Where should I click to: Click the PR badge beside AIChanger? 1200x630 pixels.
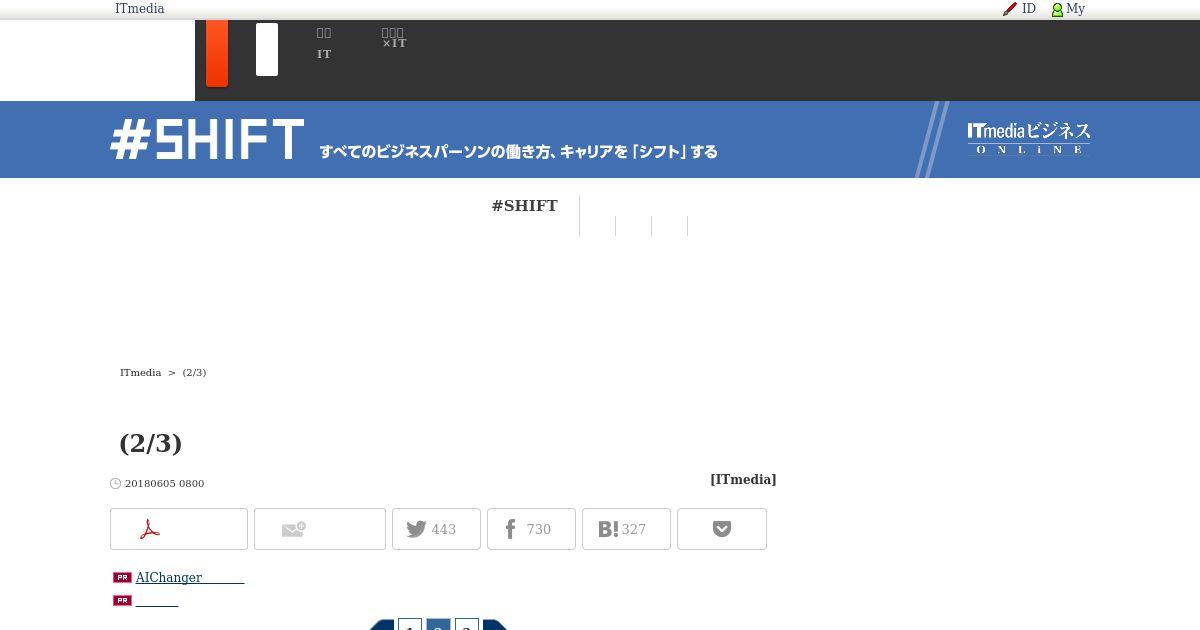(x=122, y=578)
